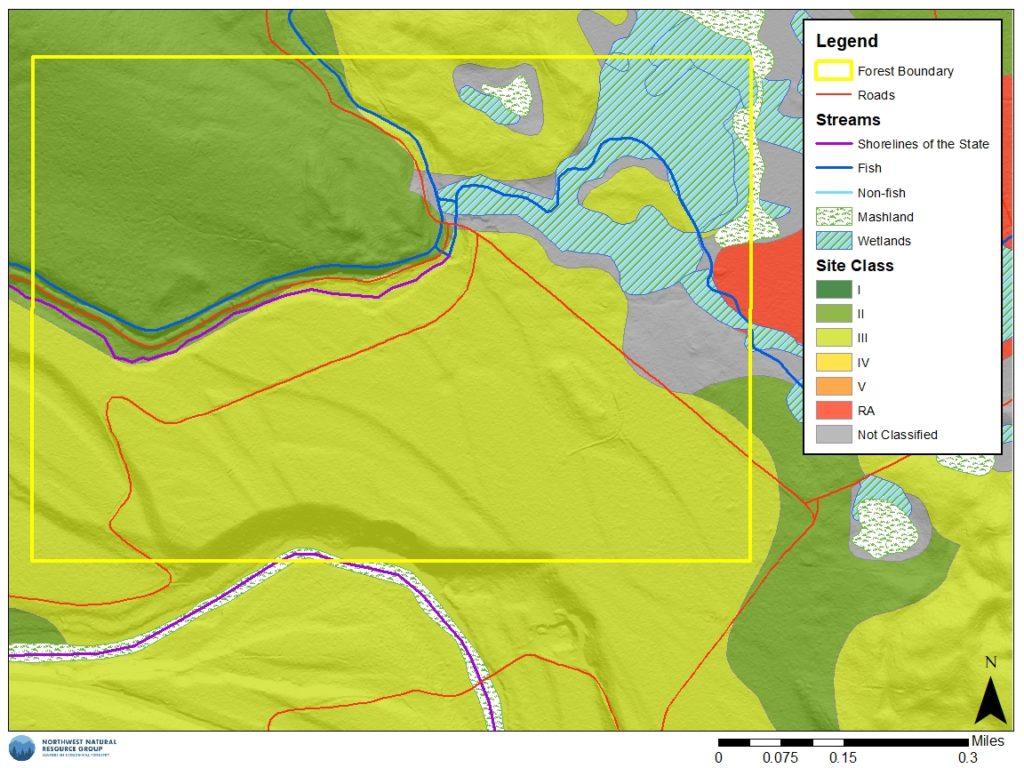
Task: Select the Site Class II green swatch
Action: pos(834,313)
